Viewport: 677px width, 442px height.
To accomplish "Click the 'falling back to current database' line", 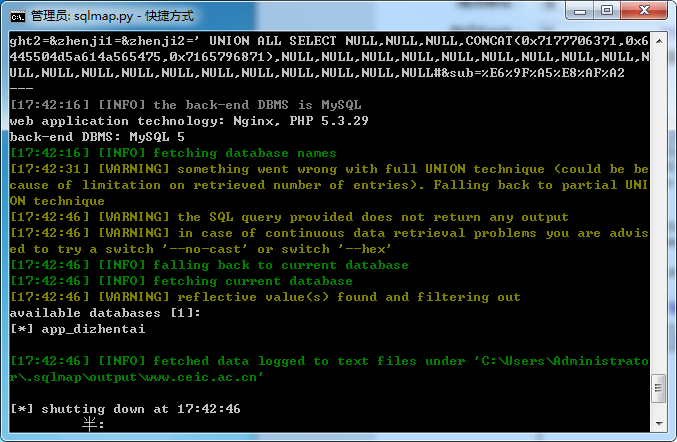I will (209, 265).
